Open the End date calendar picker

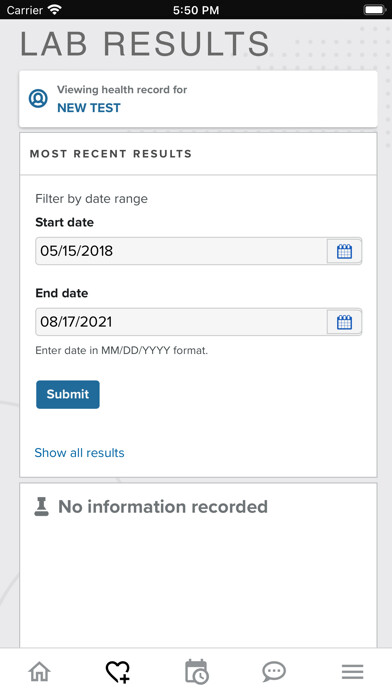pyautogui.click(x=344, y=322)
